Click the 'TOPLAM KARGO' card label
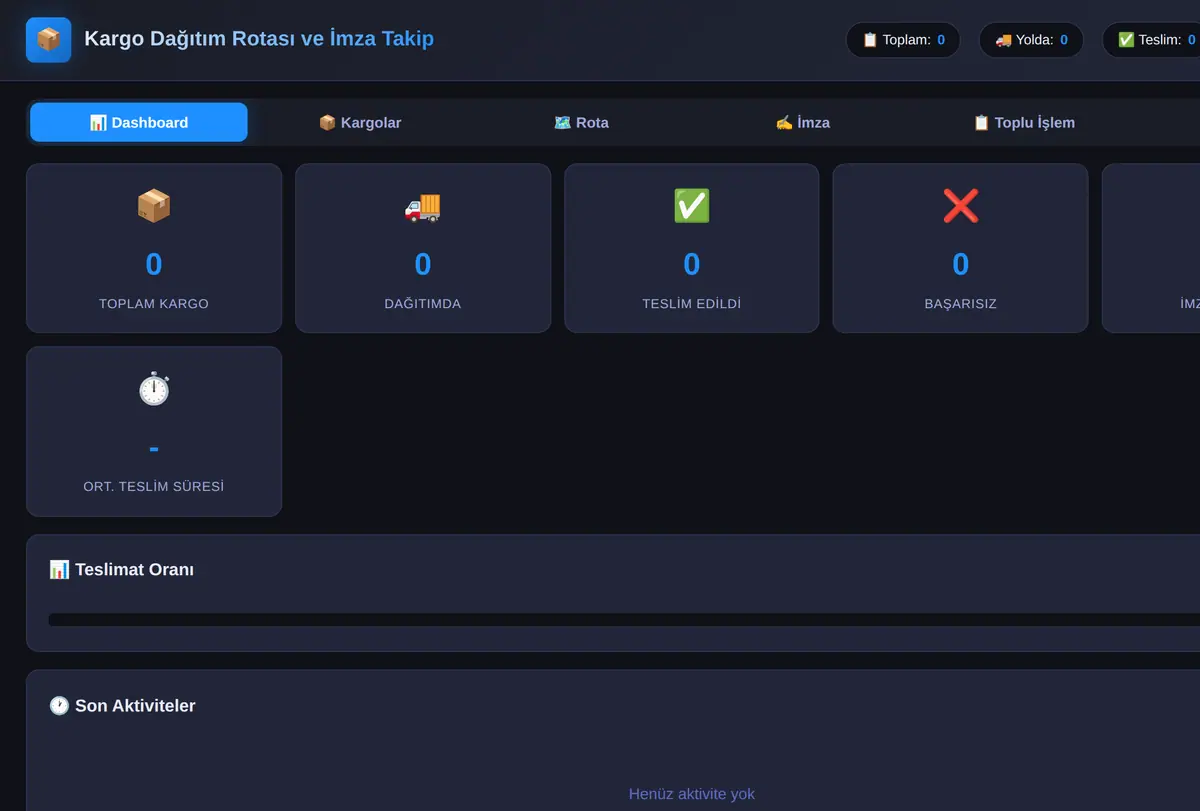The height and width of the screenshot is (811, 1200). pos(154,304)
